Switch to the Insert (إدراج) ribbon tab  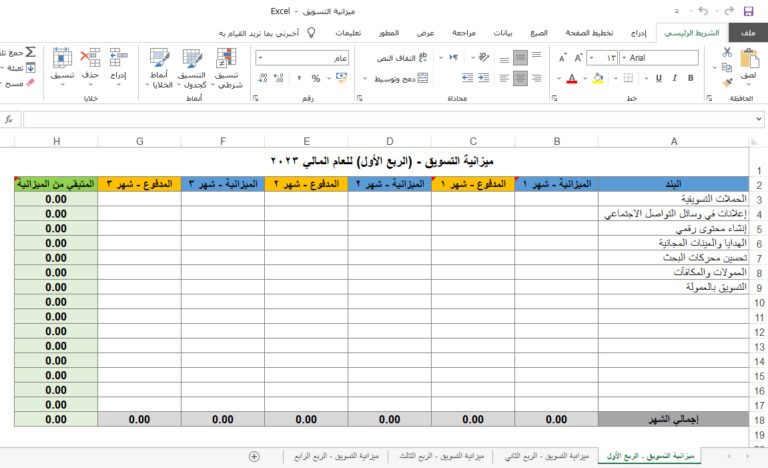coord(638,33)
